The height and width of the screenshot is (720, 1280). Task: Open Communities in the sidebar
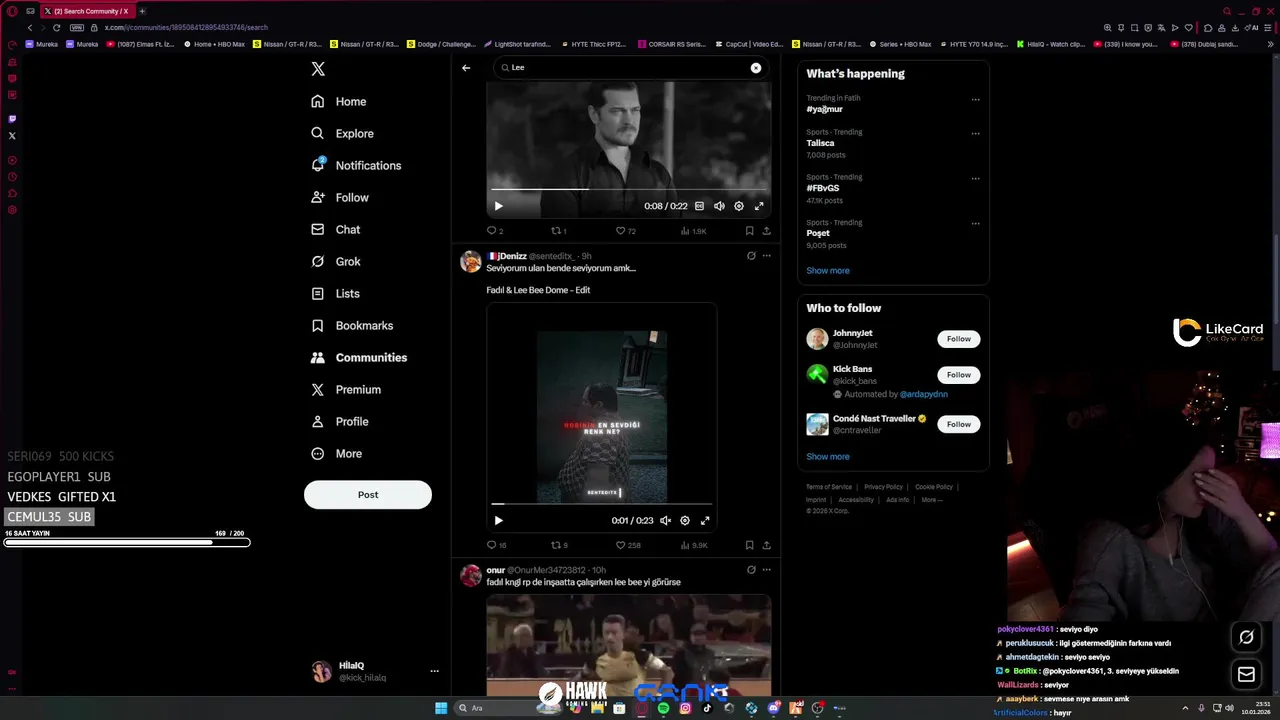pos(359,357)
